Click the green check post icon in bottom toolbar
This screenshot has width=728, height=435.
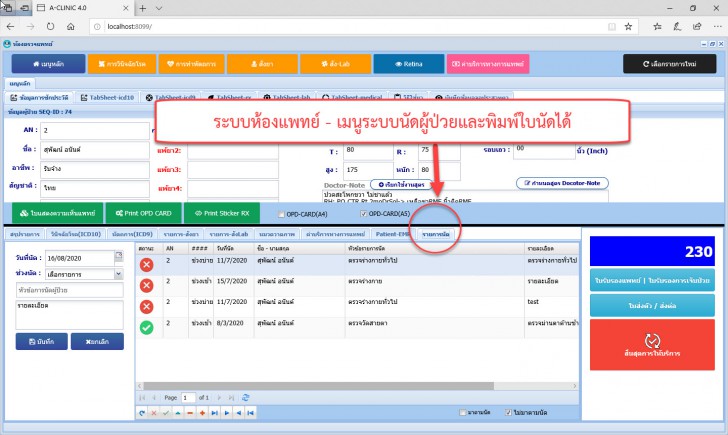(x=166, y=413)
